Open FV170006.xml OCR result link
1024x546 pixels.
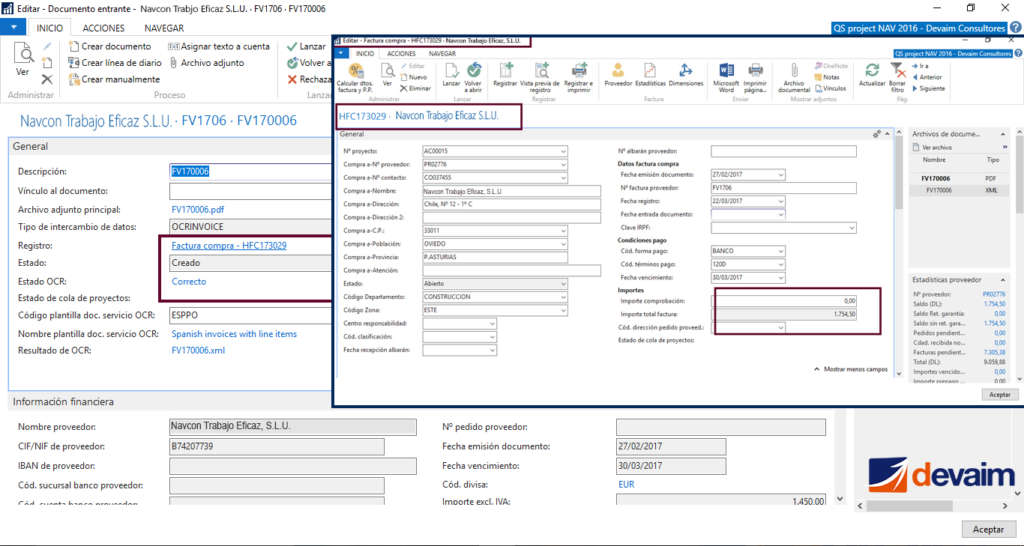[198, 350]
